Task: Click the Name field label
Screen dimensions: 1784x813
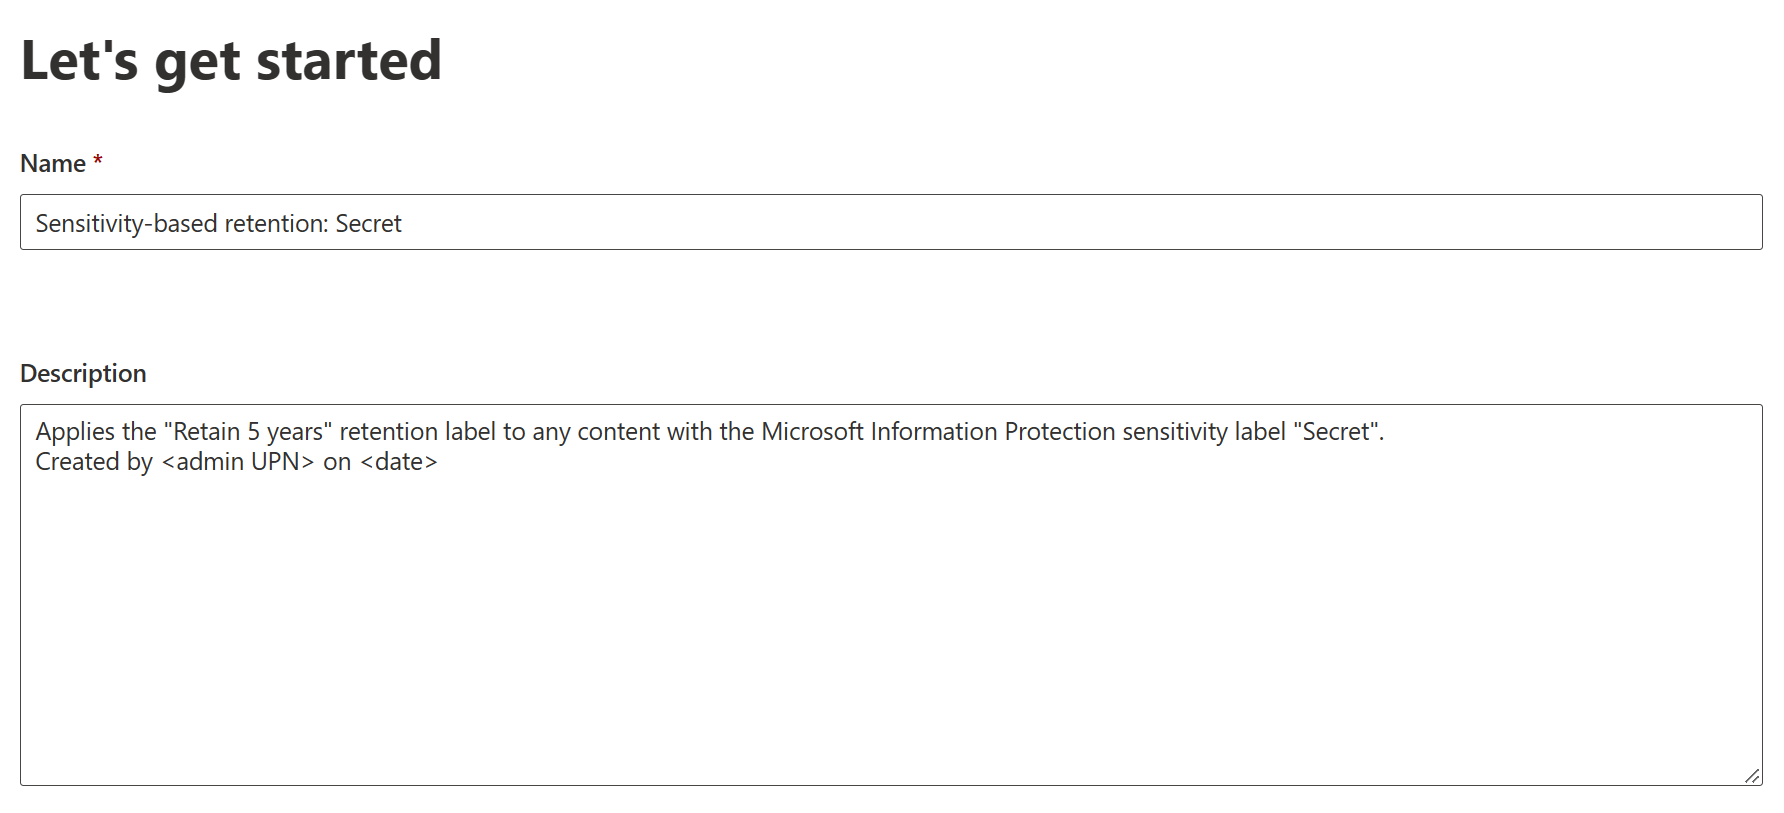Action: tap(53, 164)
